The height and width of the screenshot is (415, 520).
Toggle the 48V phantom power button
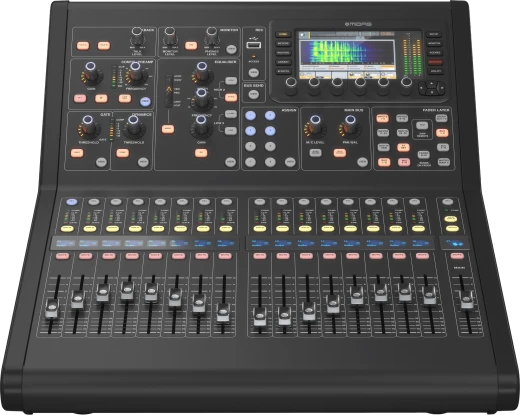(80, 99)
